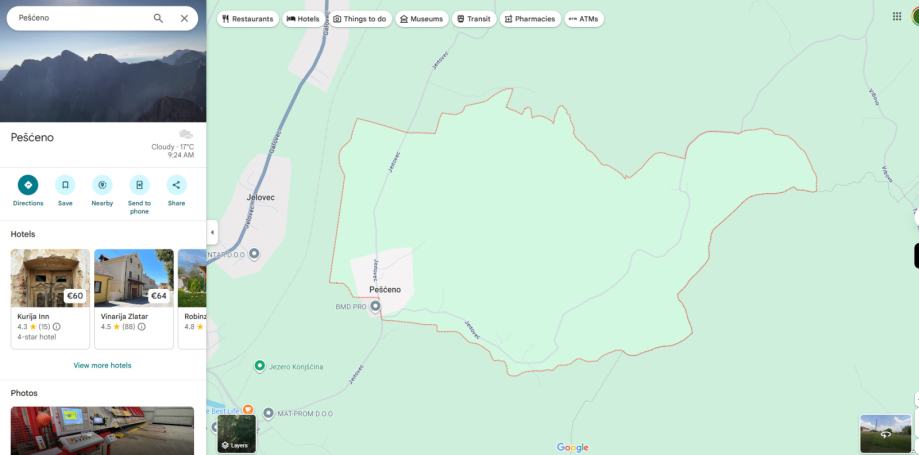919x455 pixels.
Task: Open the Street View thumbnail
Action: (886, 433)
